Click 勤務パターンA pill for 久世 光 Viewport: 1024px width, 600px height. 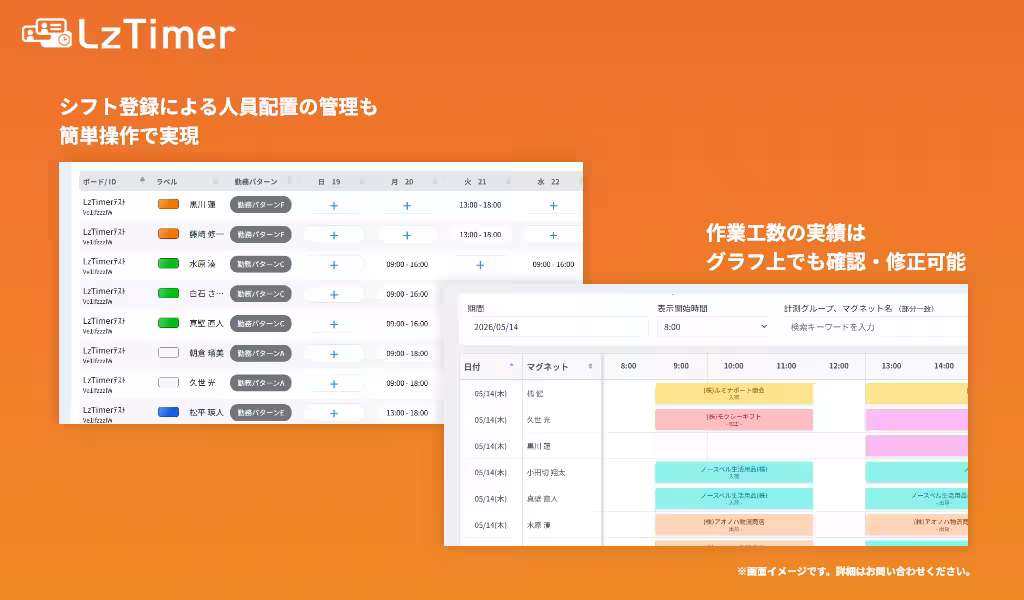pyautogui.click(x=261, y=383)
